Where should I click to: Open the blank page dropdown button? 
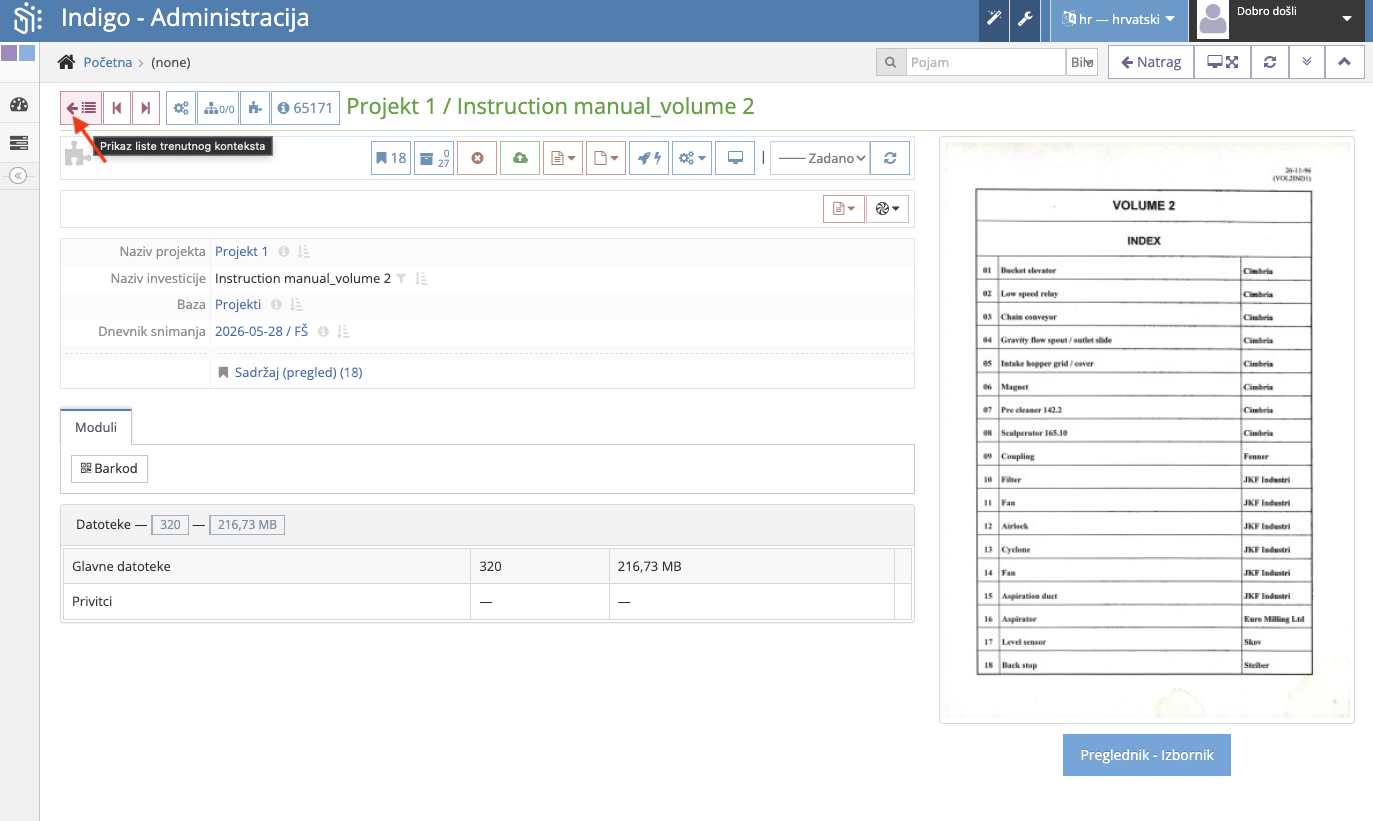pos(606,158)
